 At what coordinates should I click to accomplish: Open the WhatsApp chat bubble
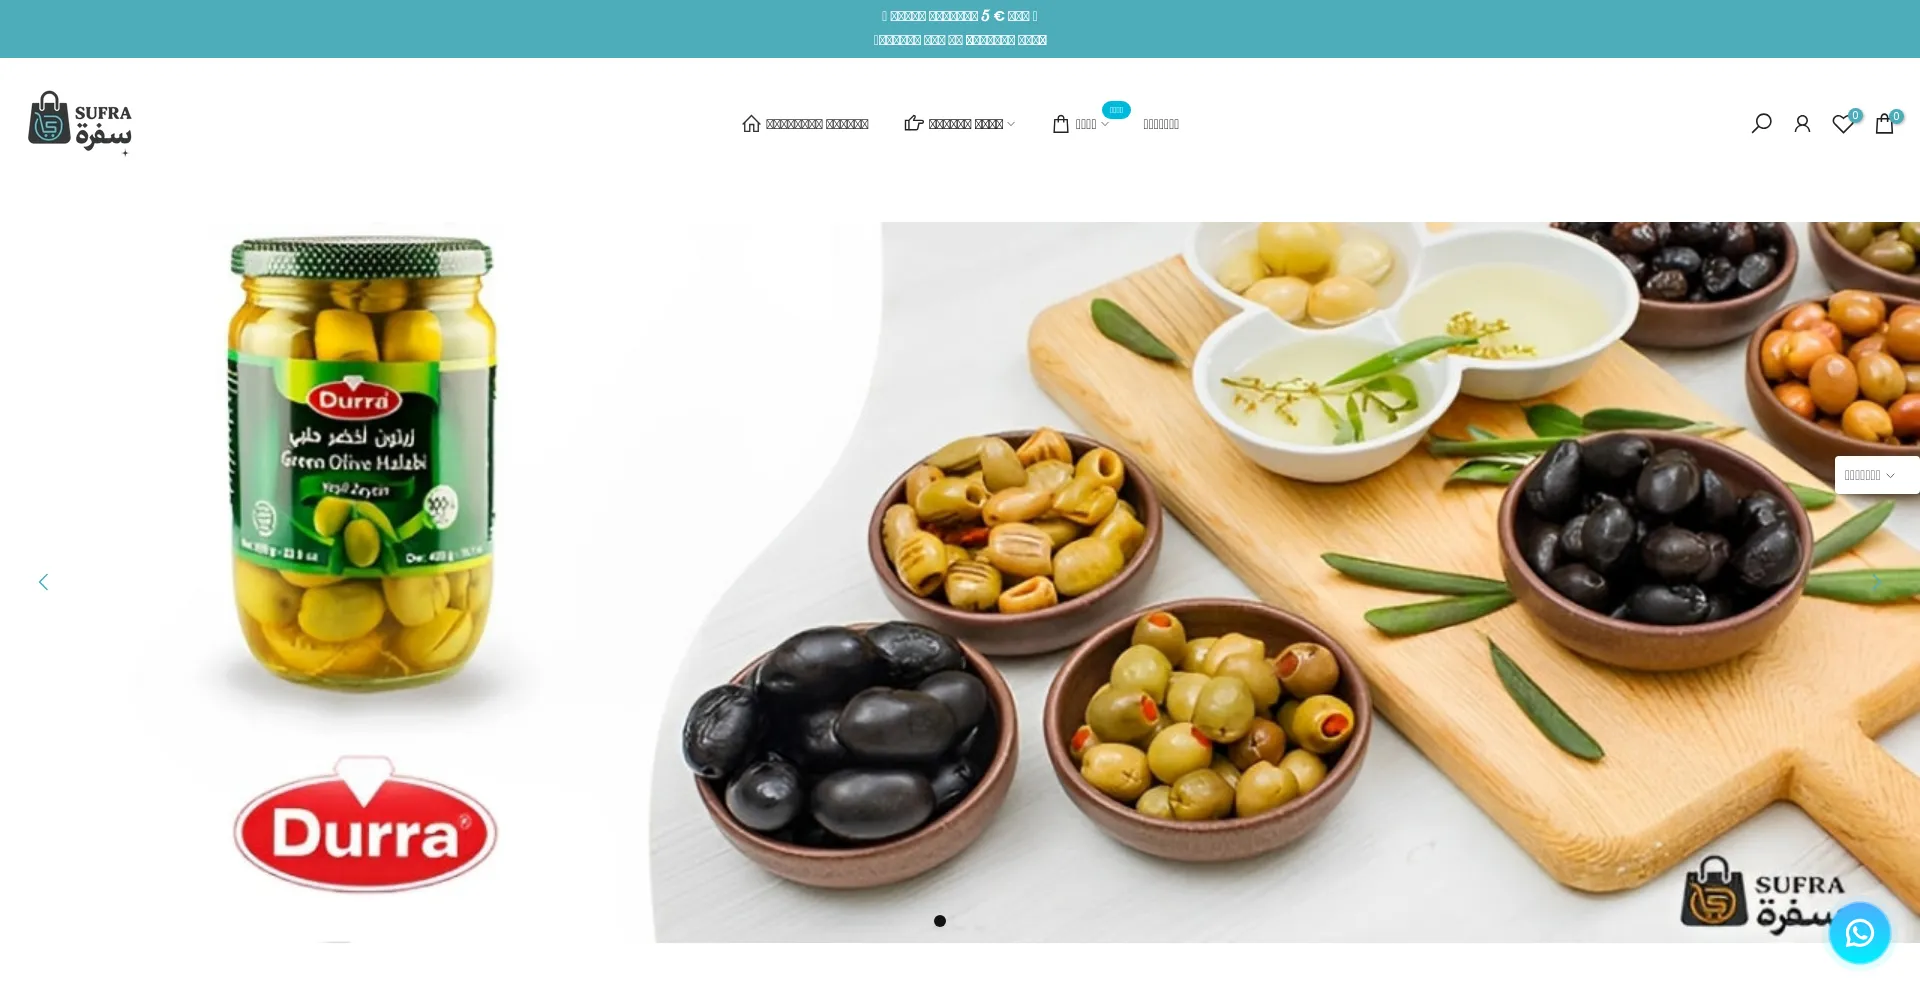point(1859,933)
